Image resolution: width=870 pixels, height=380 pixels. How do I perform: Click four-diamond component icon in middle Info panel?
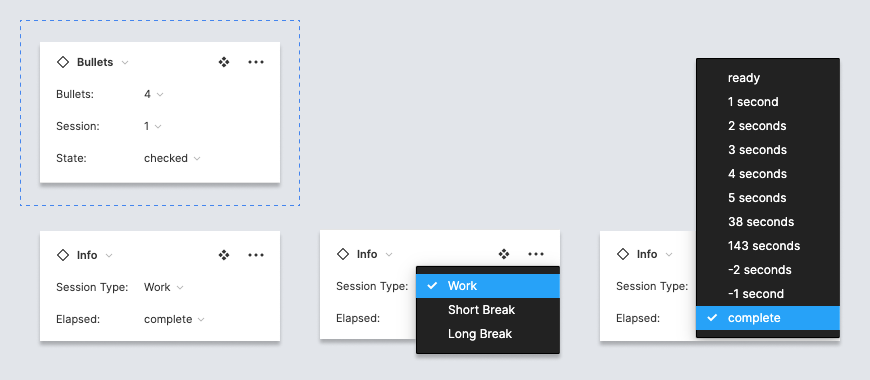pyautogui.click(x=504, y=254)
